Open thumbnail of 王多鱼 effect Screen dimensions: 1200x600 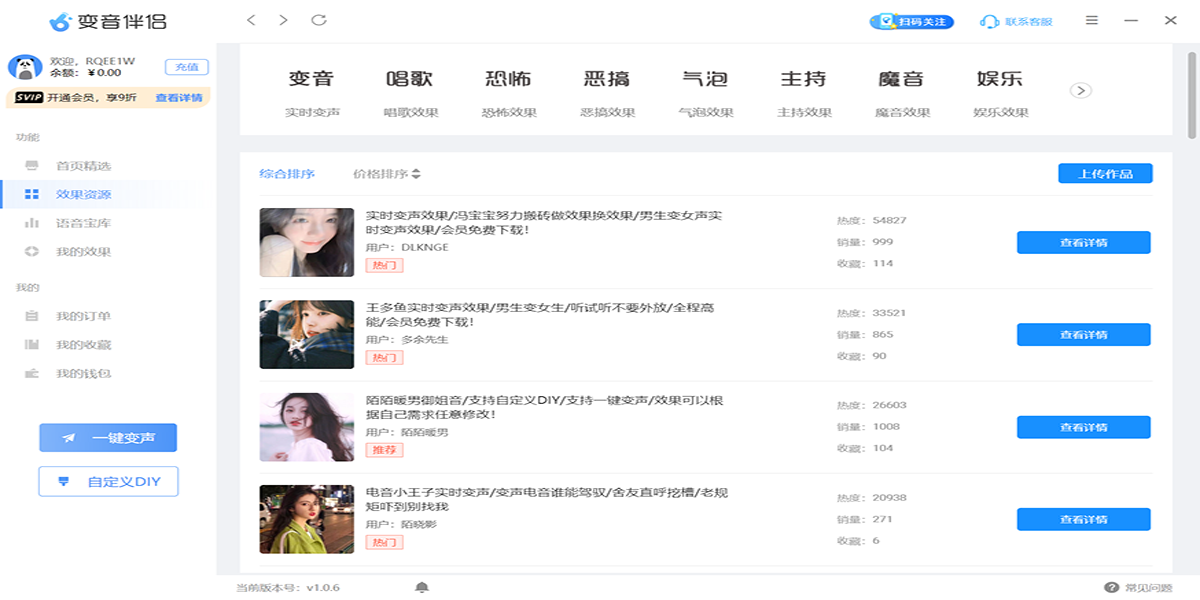click(x=307, y=334)
